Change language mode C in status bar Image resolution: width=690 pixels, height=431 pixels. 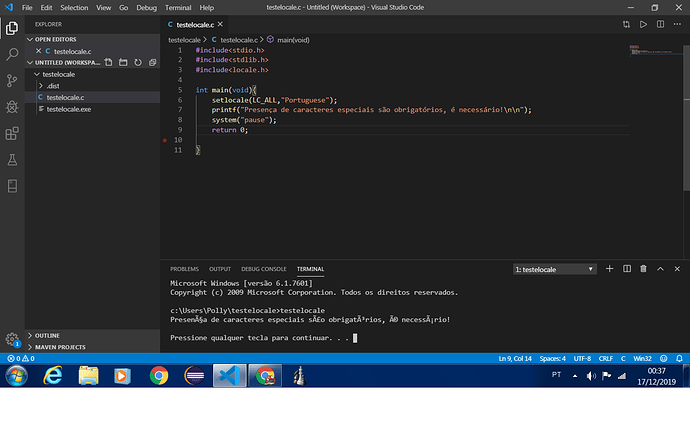(x=623, y=358)
